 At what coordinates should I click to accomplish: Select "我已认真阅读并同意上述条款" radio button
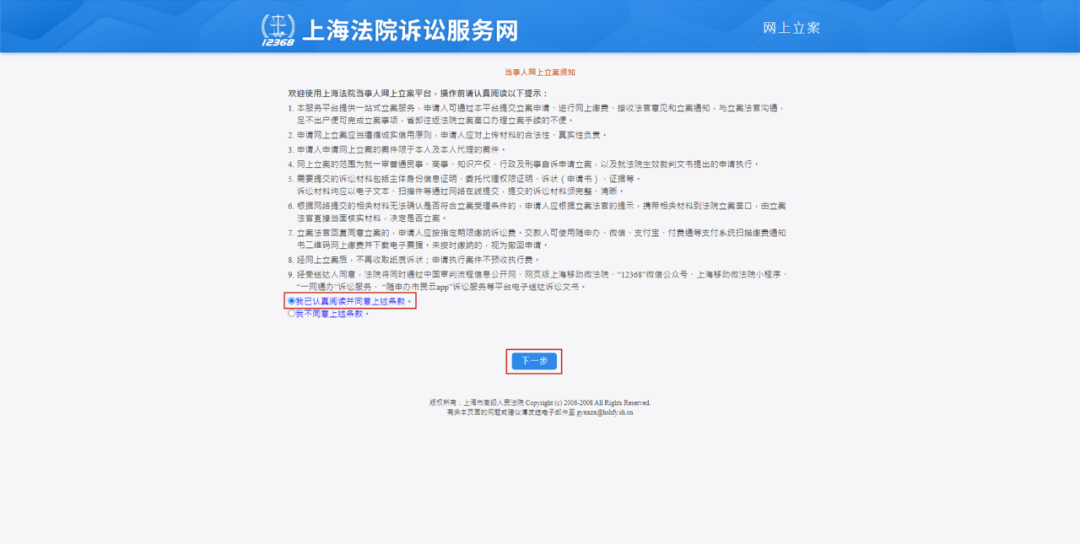(x=291, y=301)
